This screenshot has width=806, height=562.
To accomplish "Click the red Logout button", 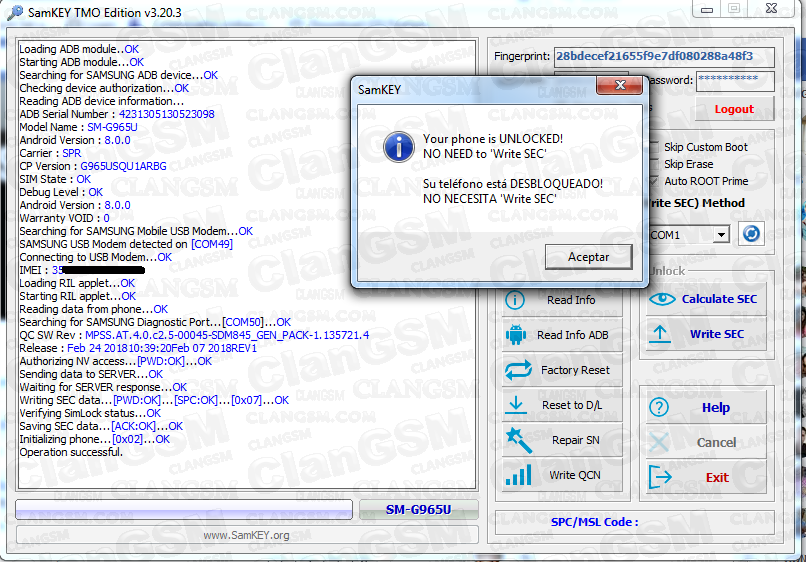I will click(x=734, y=109).
